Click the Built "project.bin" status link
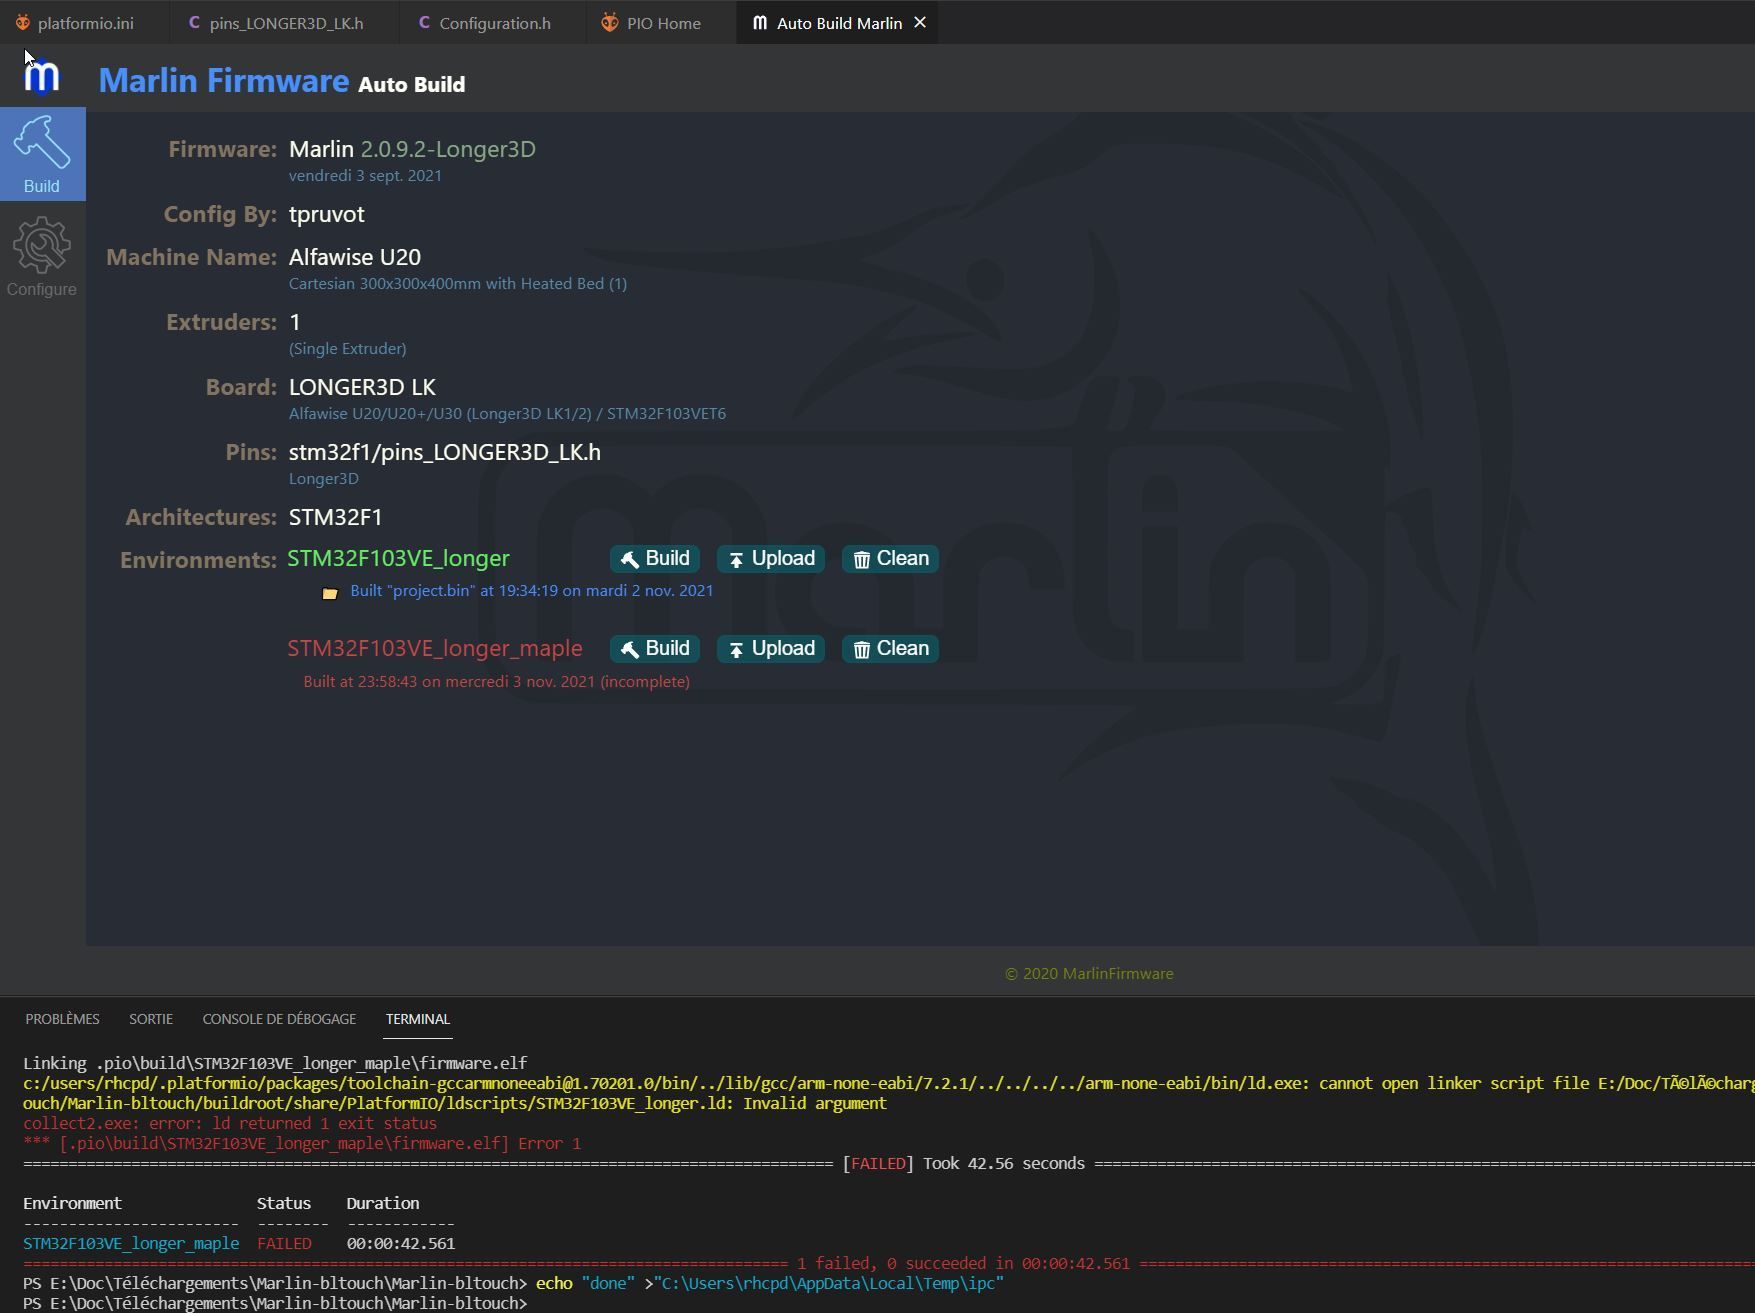 tap(532, 591)
